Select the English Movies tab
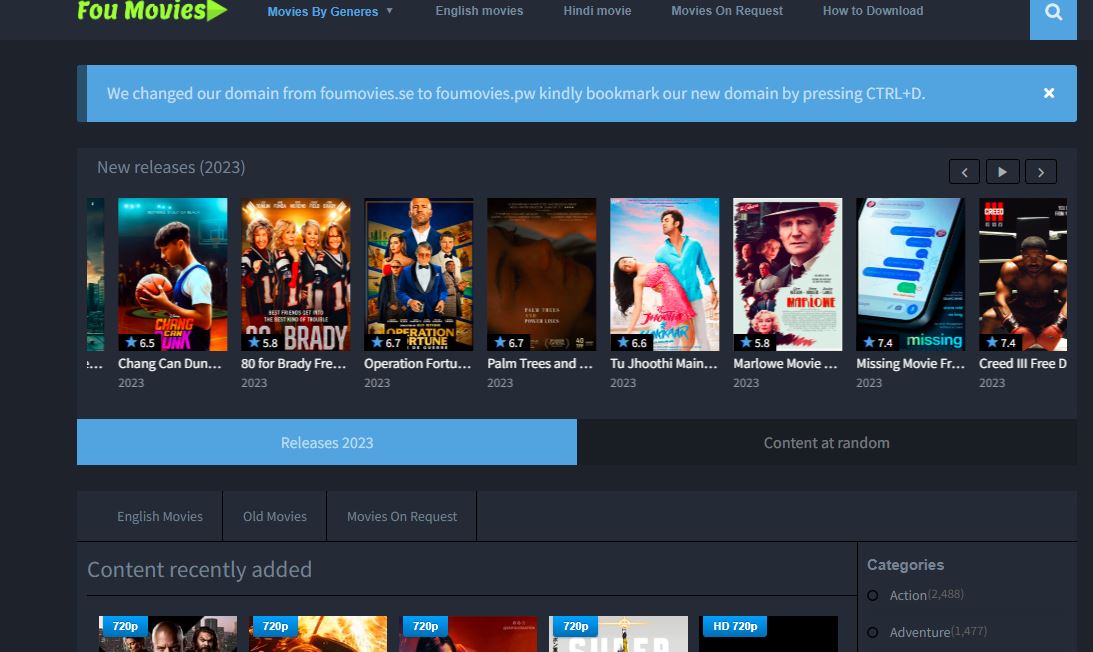Screen dimensions: 1093x652 pos(160,517)
